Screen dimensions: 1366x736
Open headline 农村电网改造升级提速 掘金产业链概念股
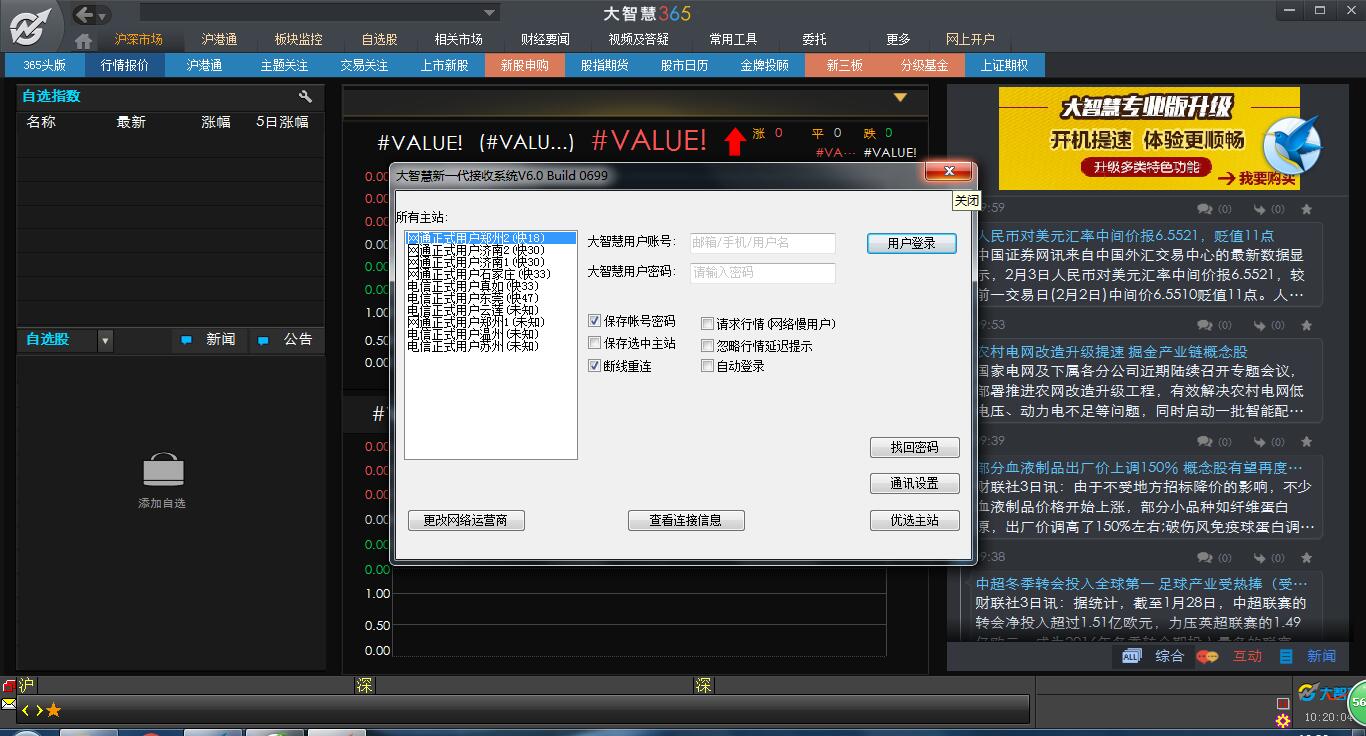(1112, 352)
